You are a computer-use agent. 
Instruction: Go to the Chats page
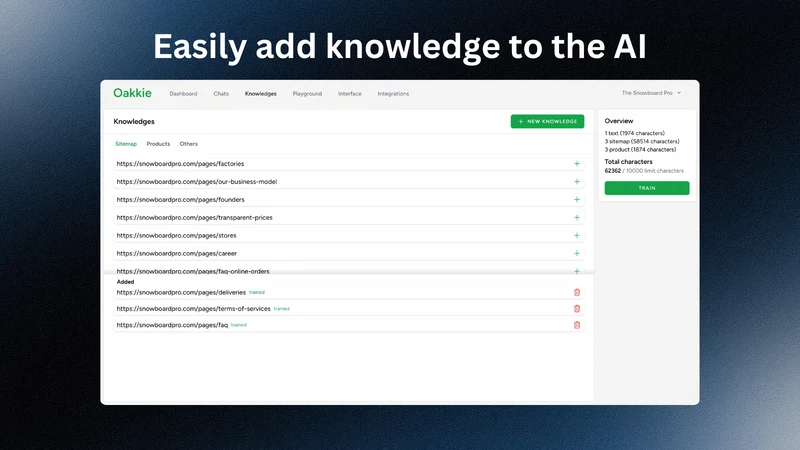[x=221, y=94]
